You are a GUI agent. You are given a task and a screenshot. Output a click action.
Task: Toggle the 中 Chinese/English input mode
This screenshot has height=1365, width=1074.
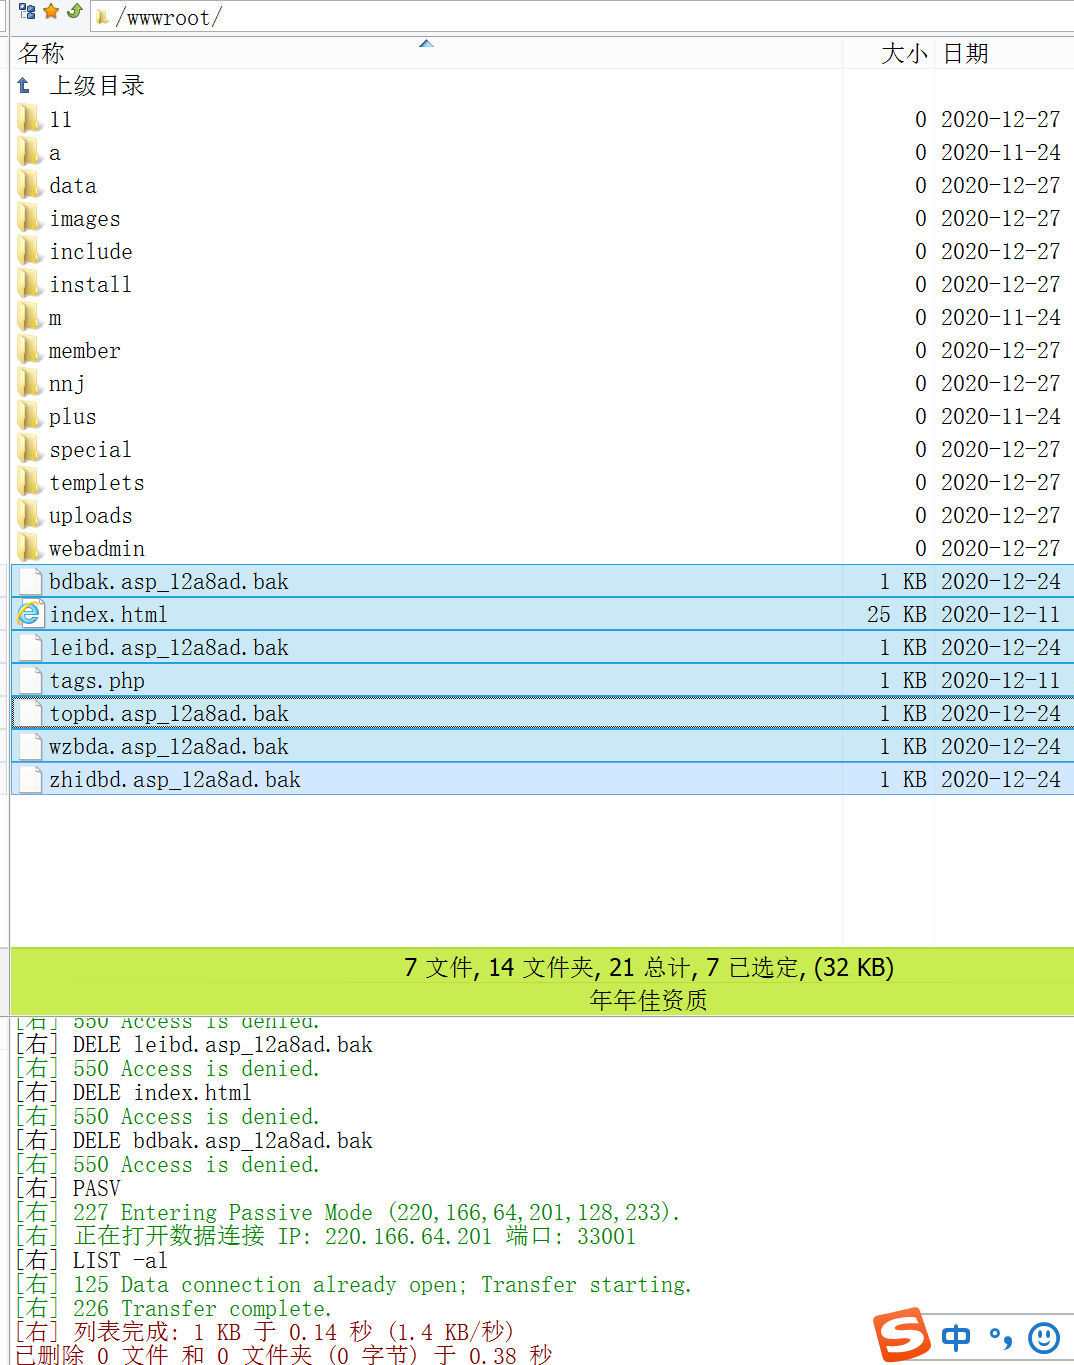click(x=956, y=1337)
